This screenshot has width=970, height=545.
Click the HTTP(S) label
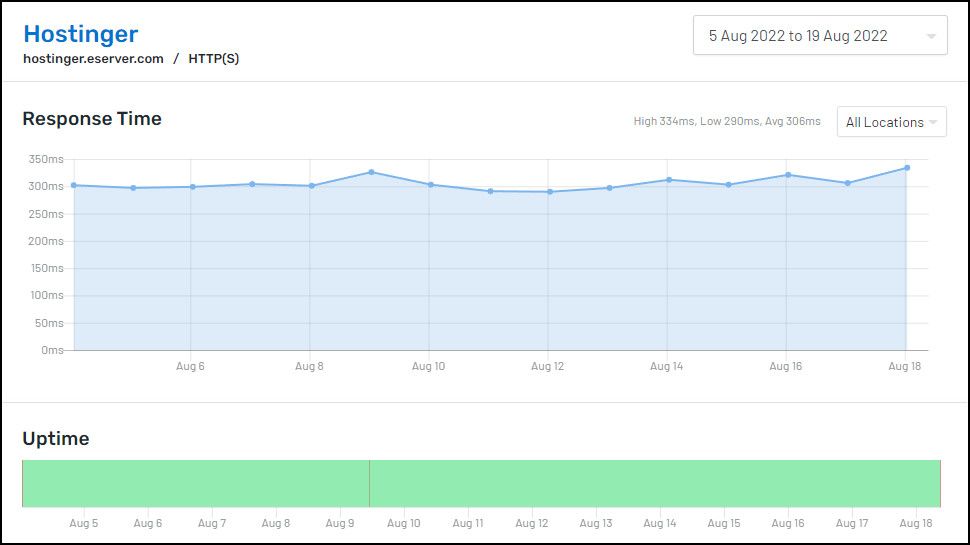[213, 59]
